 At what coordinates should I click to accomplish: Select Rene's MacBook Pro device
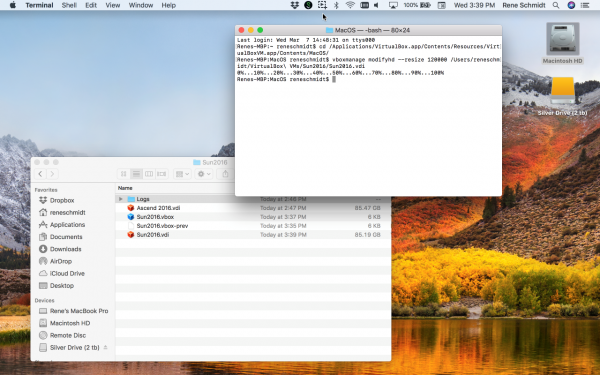73,311
